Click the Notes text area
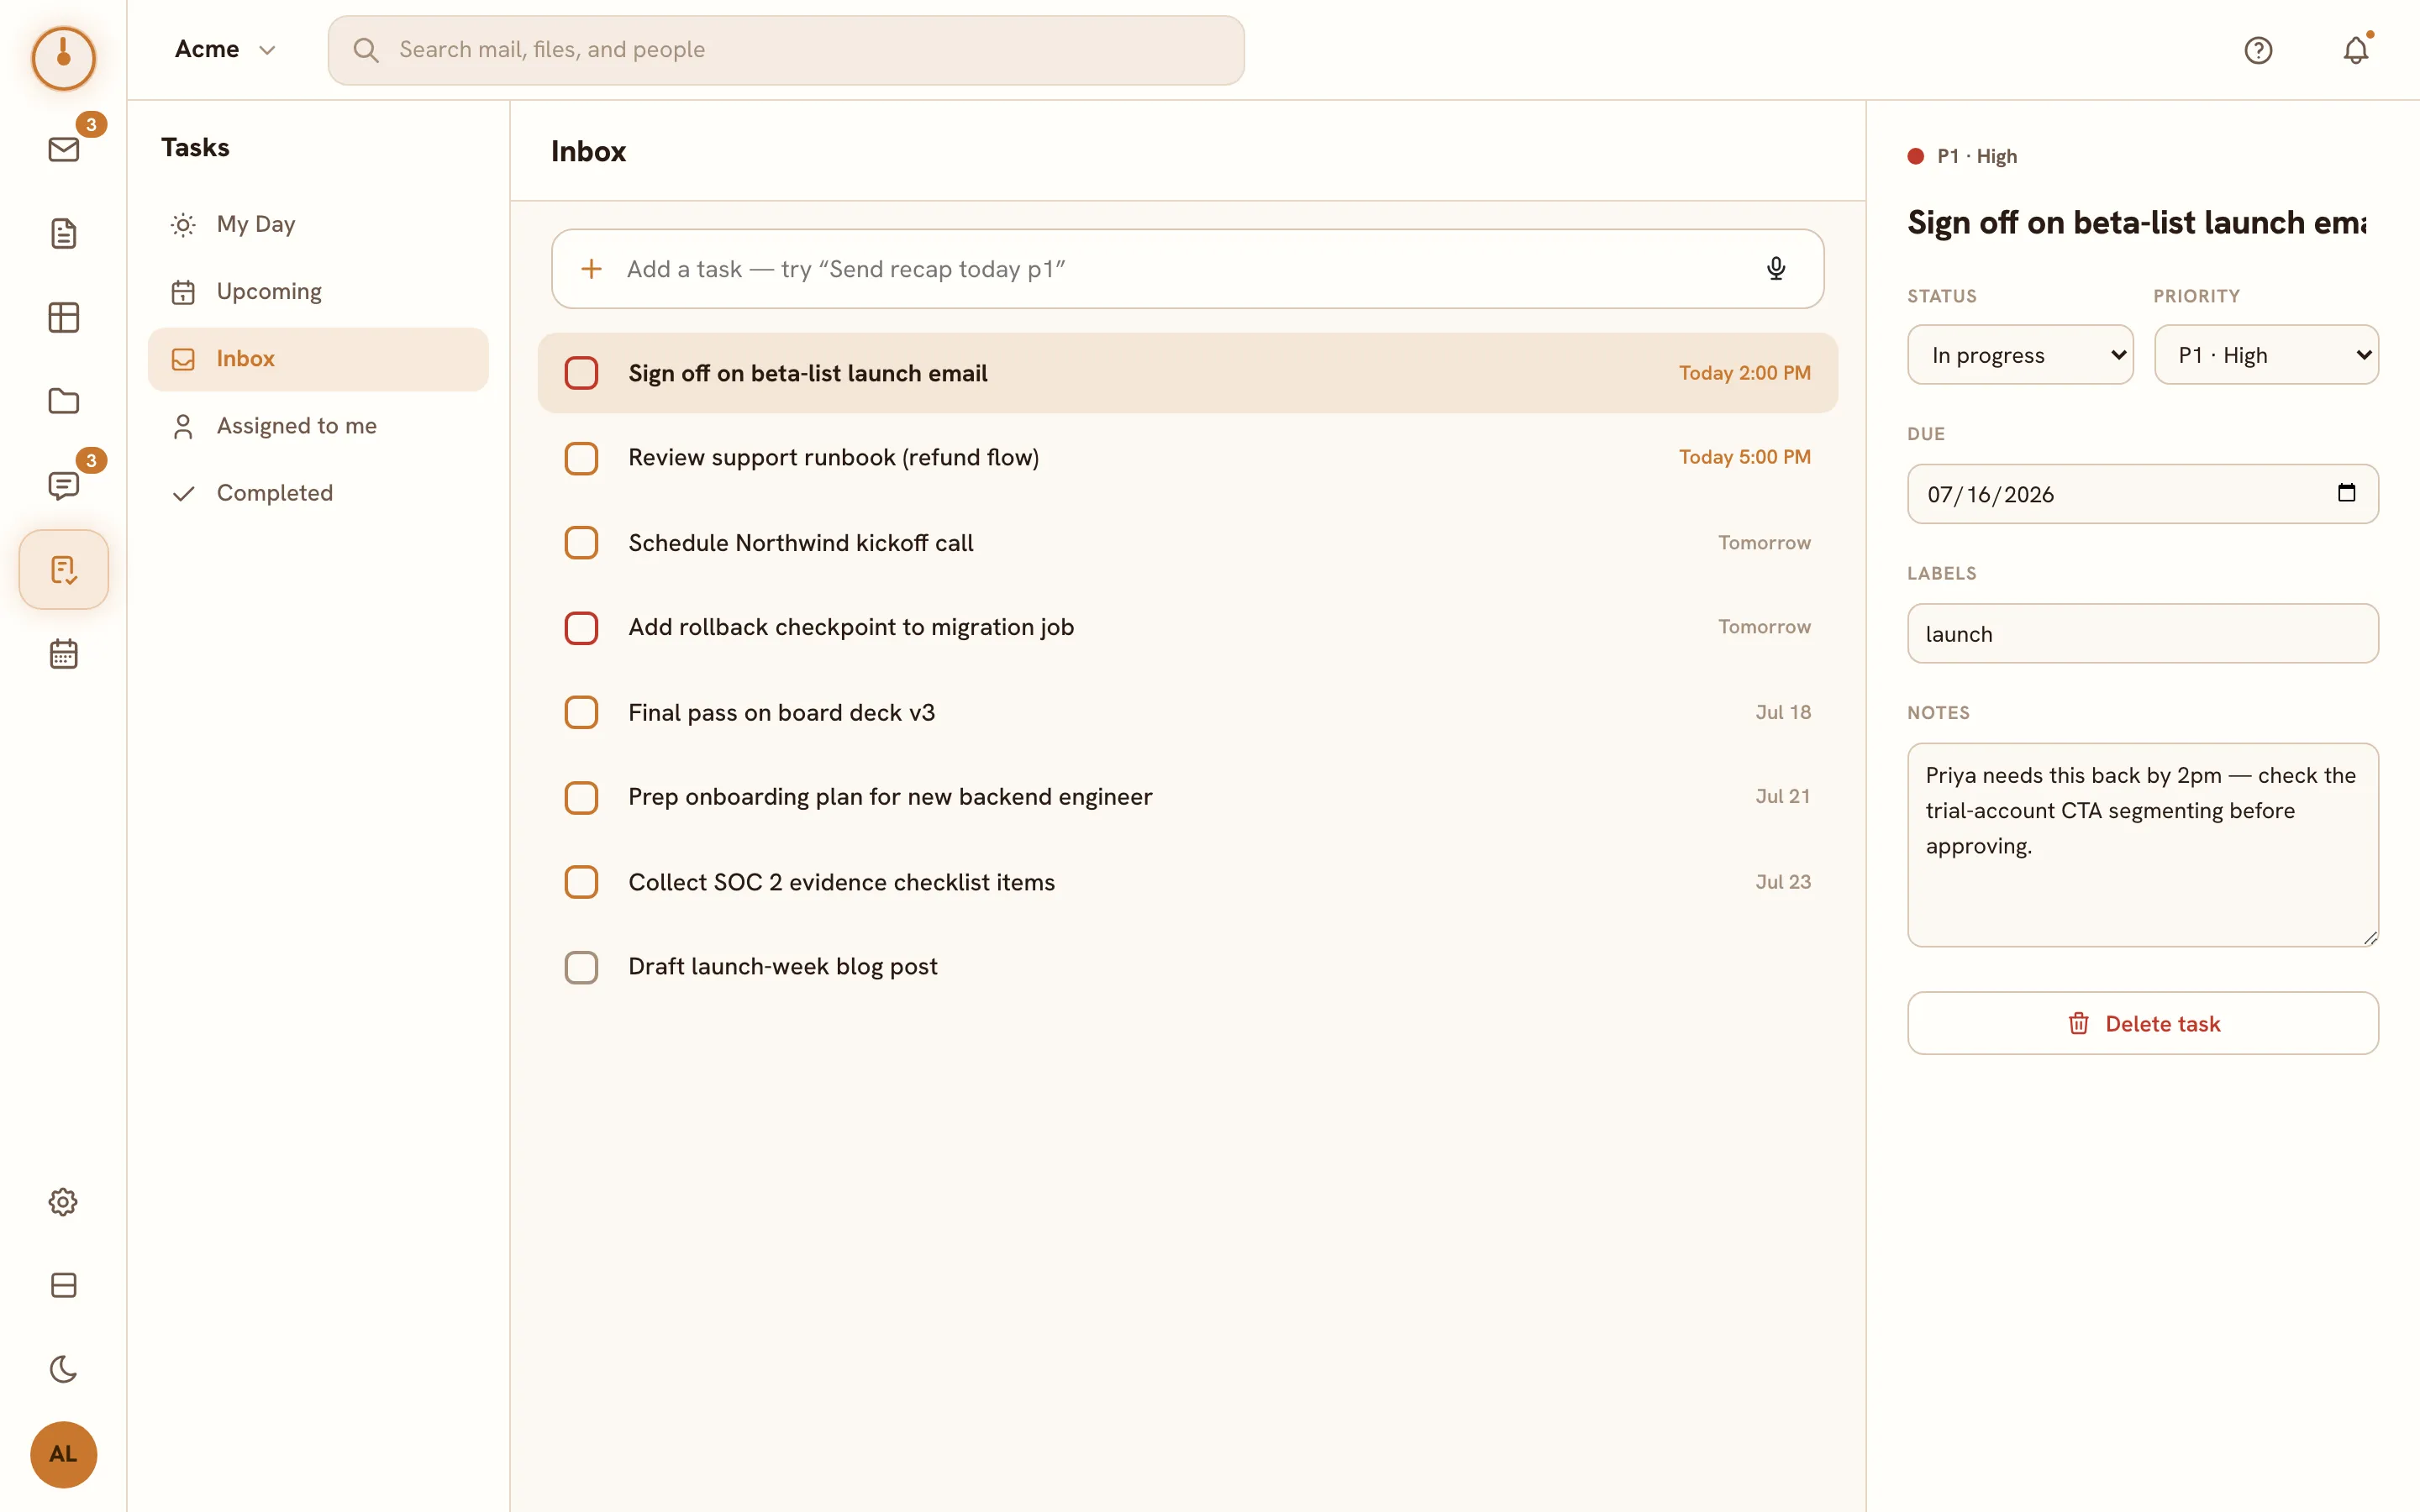The image size is (2420, 1512). [x=2143, y=845]
